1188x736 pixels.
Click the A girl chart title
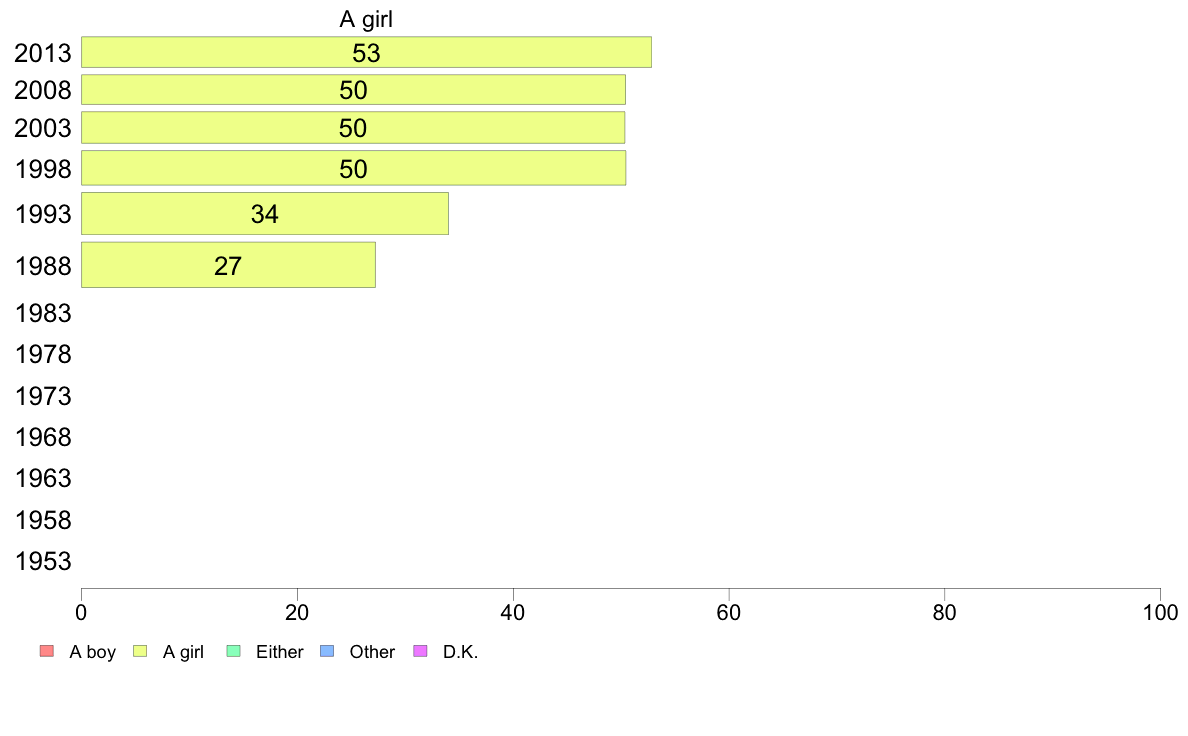click(x=366, y=19)
